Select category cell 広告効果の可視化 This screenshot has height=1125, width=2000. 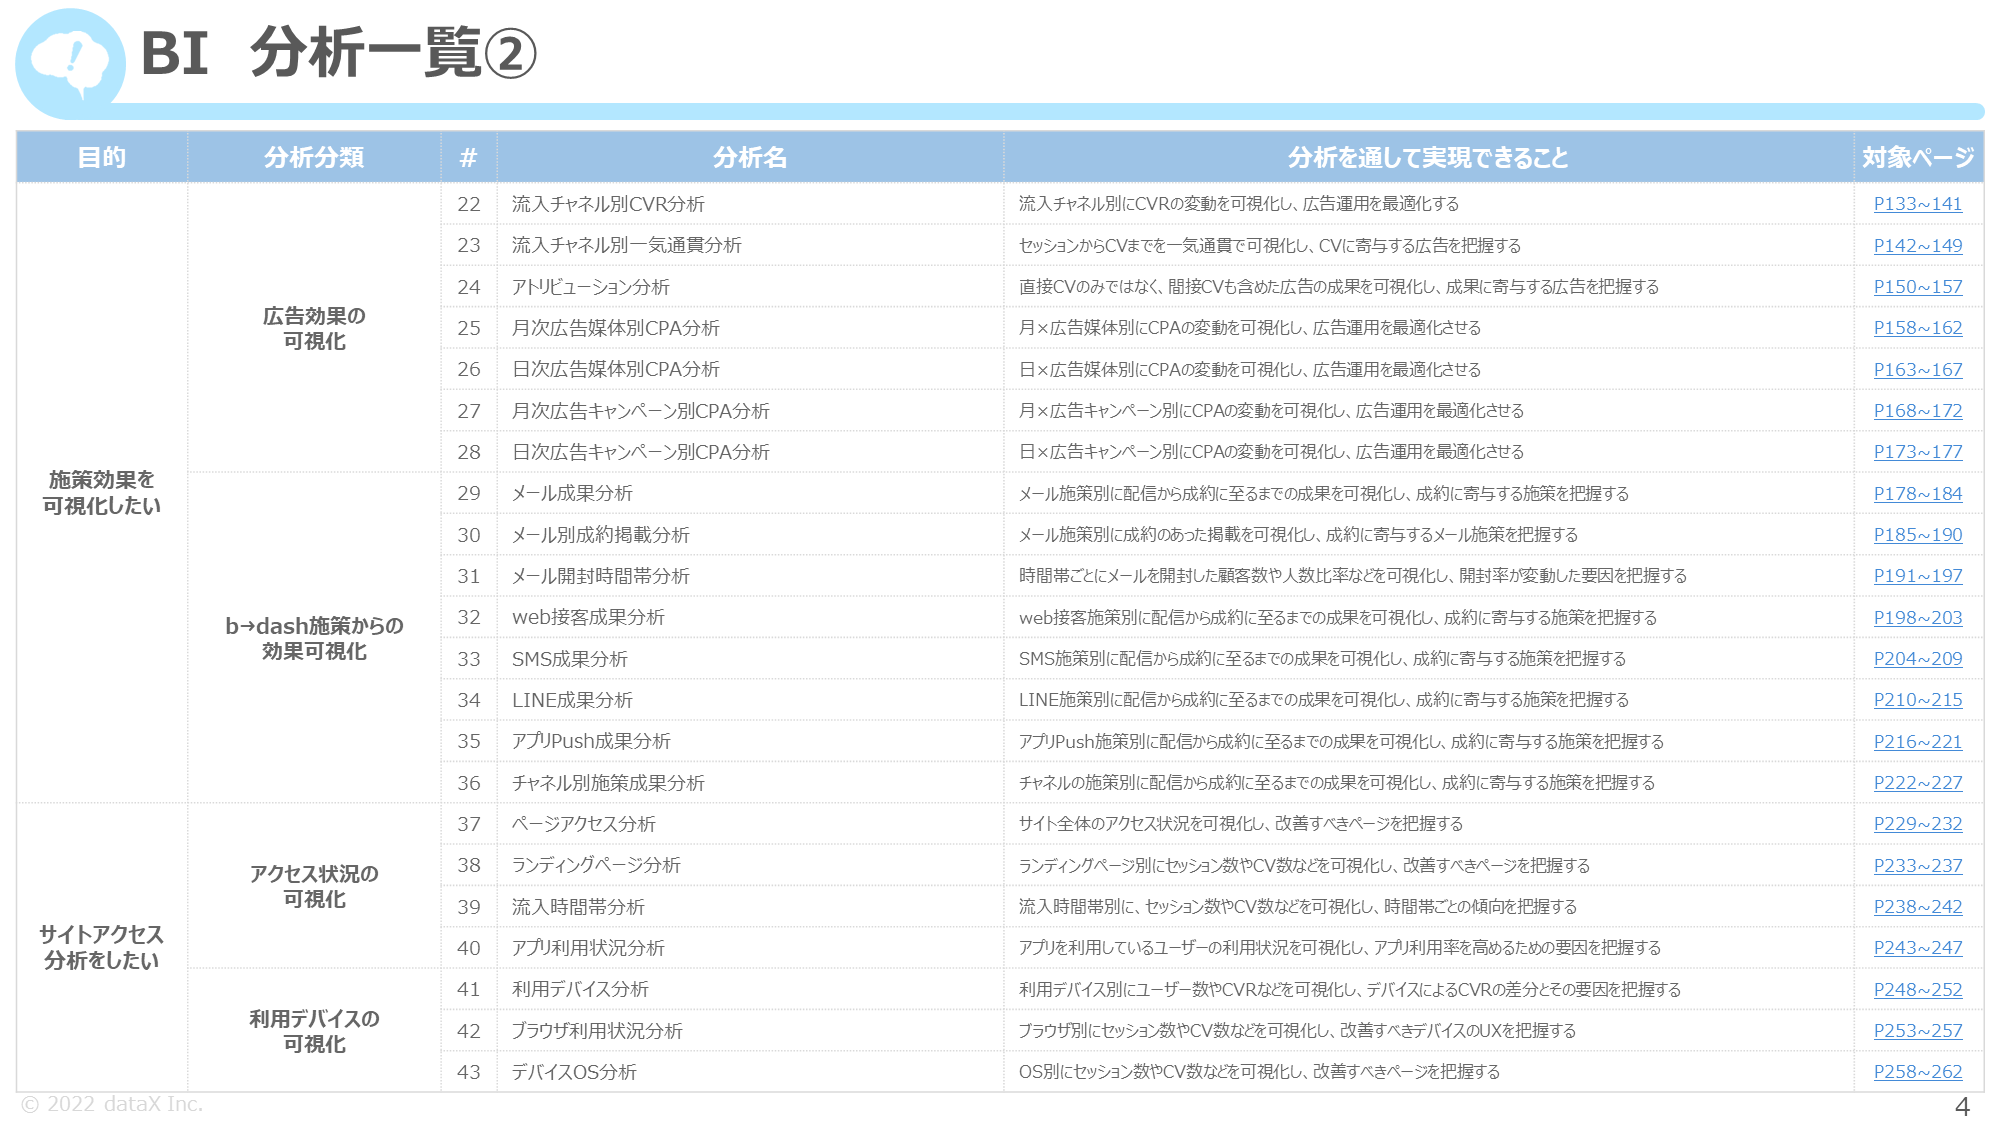(314, 328)
